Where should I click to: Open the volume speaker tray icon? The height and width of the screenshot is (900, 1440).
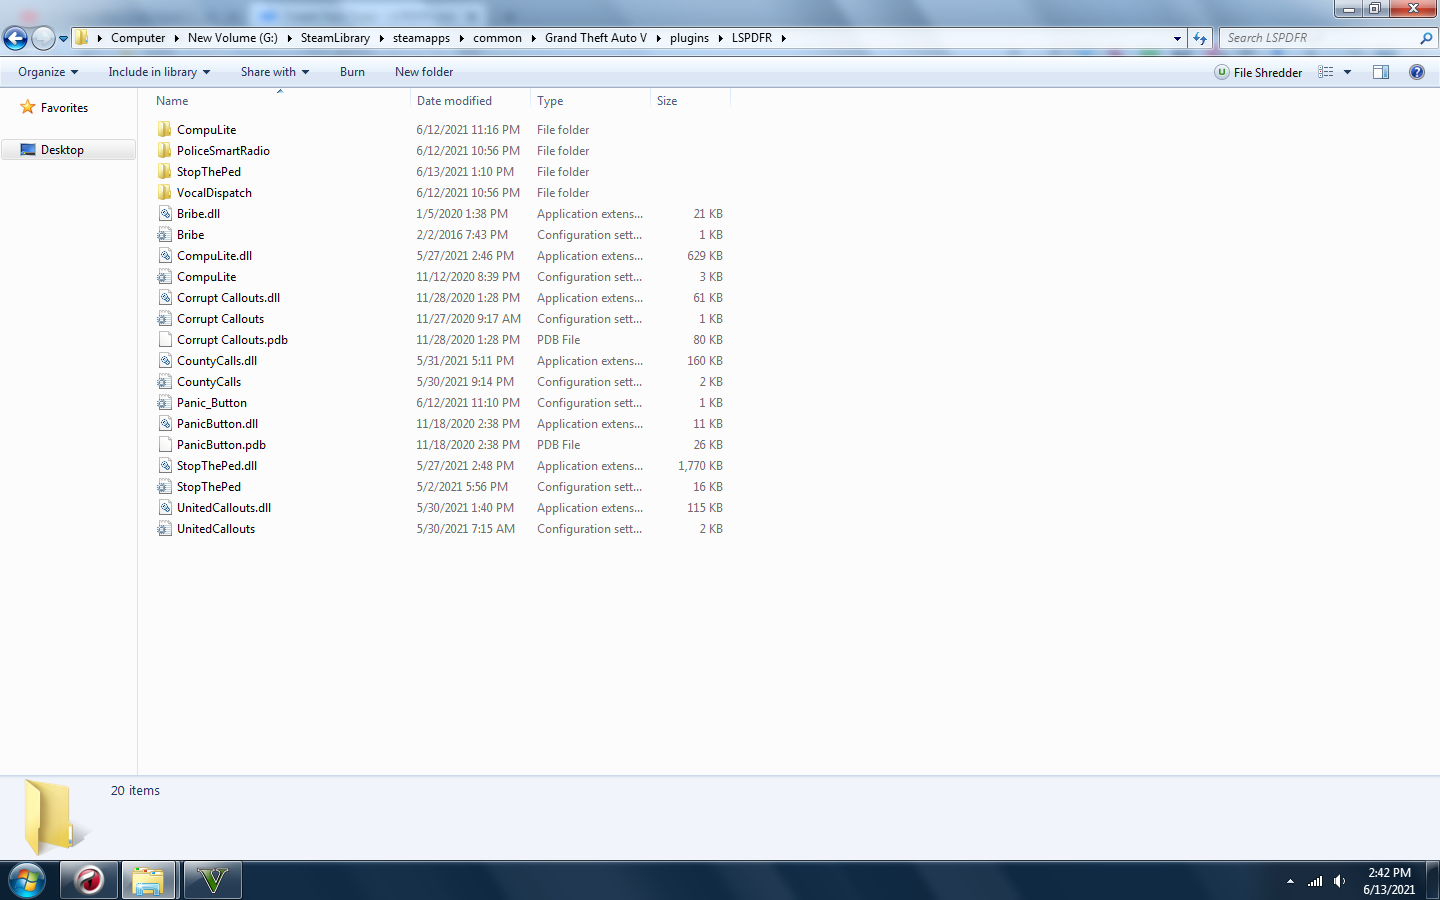(1340, 881)
